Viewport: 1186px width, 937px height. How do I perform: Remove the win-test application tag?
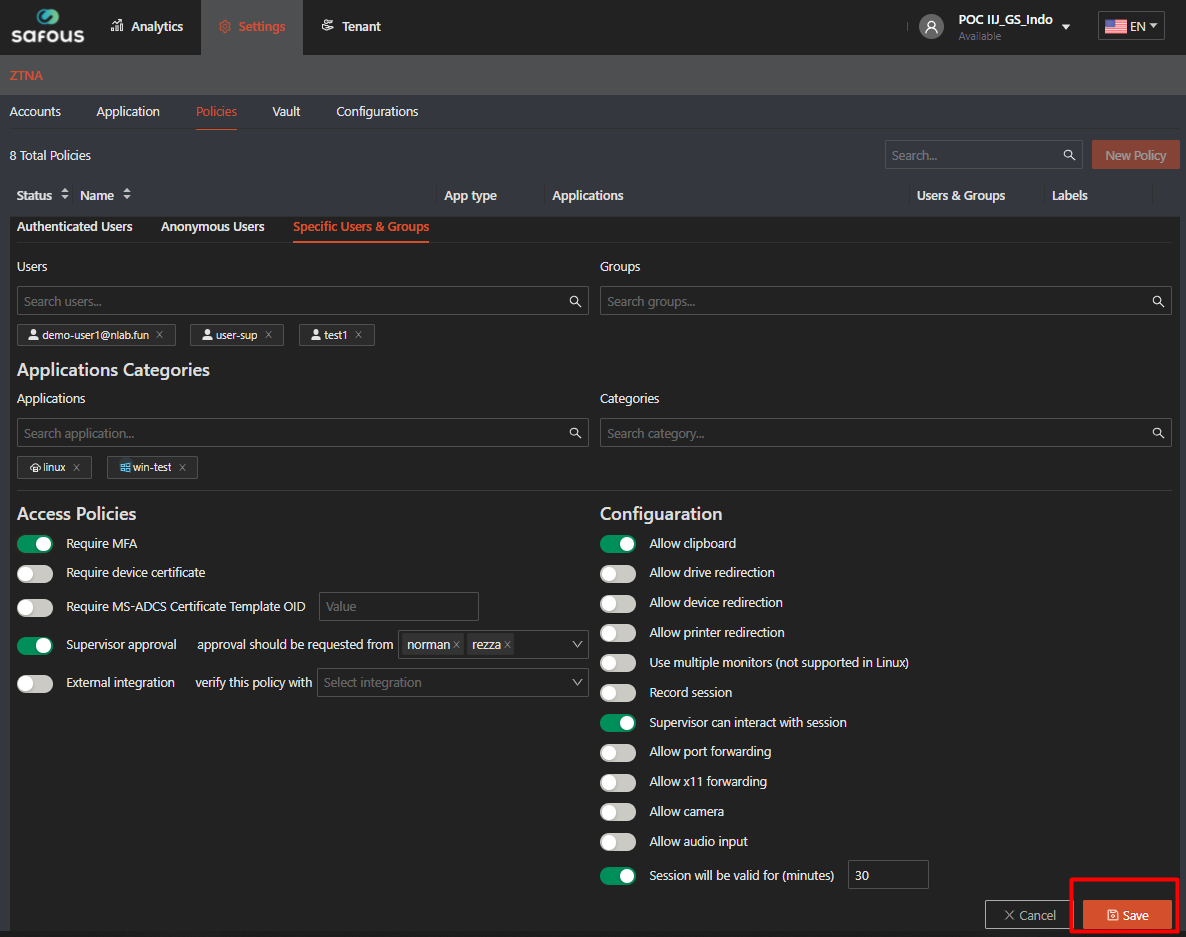click(182, 467)
